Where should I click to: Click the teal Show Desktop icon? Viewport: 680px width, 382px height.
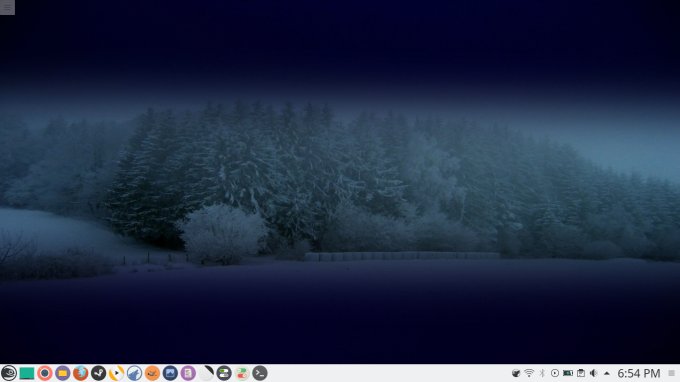pyautogui.click(x=27, y=373)
